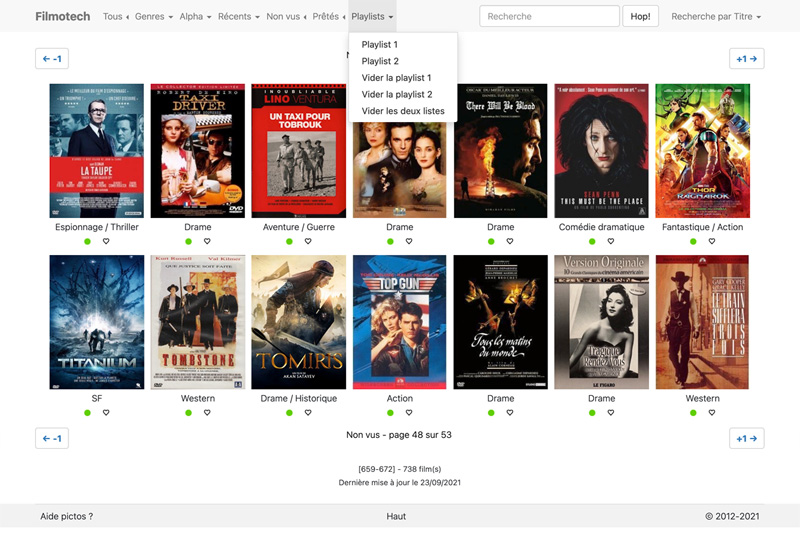Toggle green dot under Titanium
800x560 pixels.
[x=88, y=413]
